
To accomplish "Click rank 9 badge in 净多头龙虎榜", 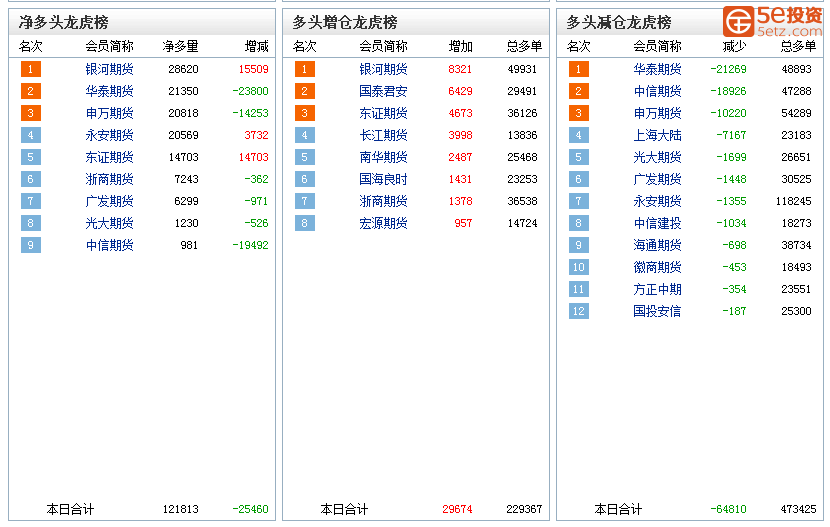I will [31, 246].
